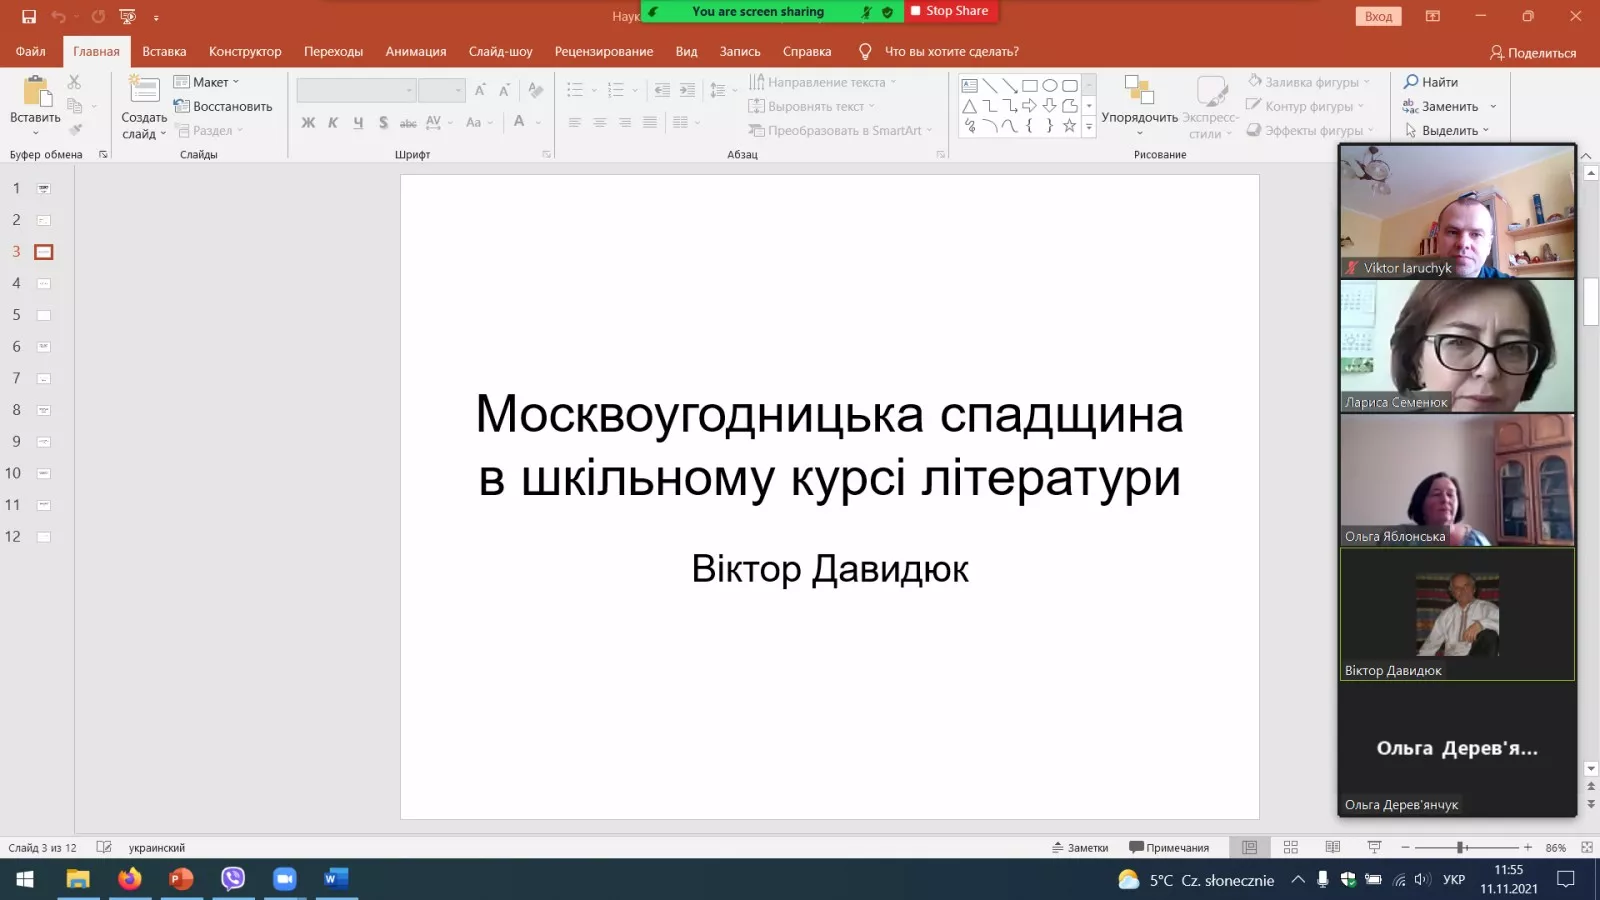Expand the Макет layout dropdown

point(237,81)
